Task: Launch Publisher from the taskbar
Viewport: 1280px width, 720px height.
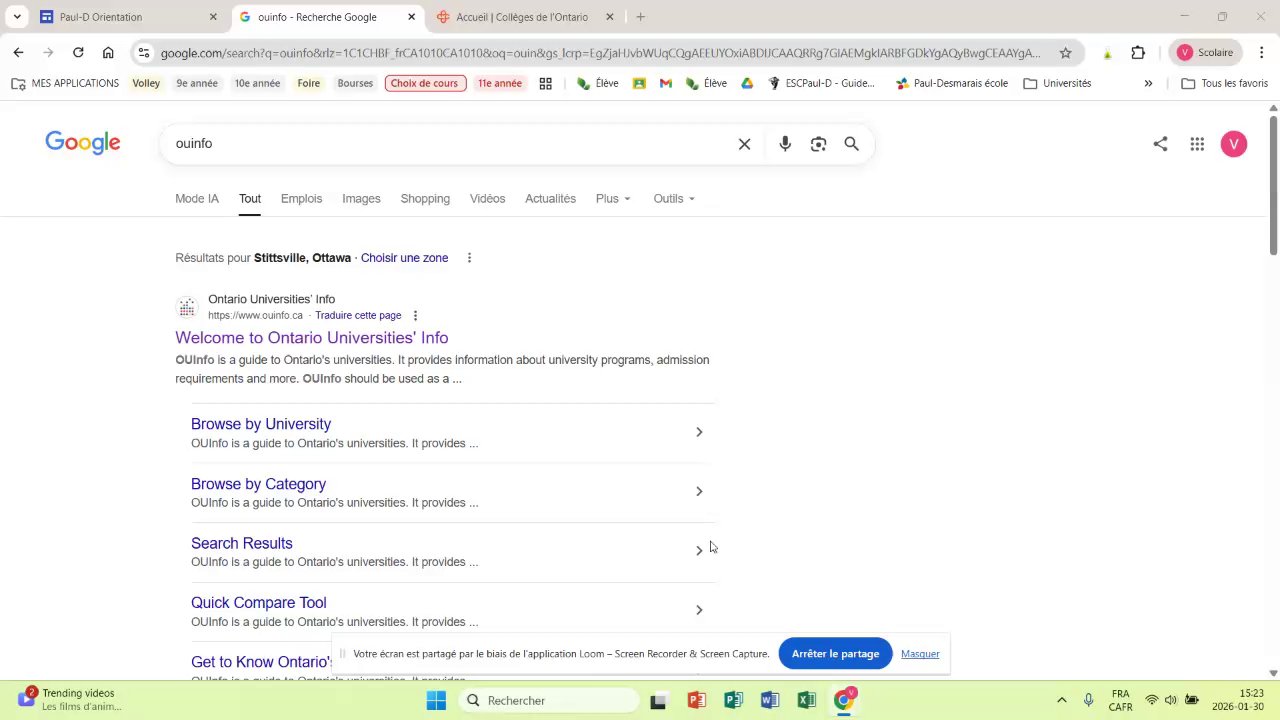Action: point(733,700)
